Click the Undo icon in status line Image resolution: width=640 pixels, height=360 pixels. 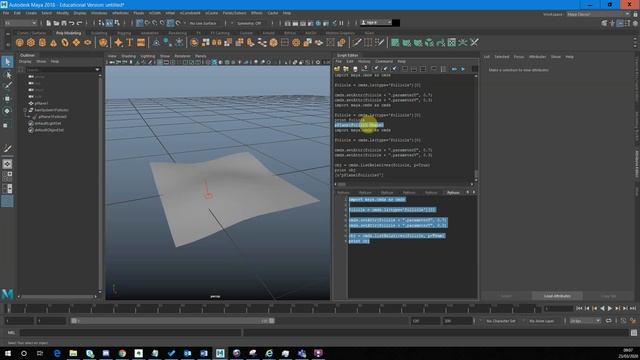click(71, 23)
